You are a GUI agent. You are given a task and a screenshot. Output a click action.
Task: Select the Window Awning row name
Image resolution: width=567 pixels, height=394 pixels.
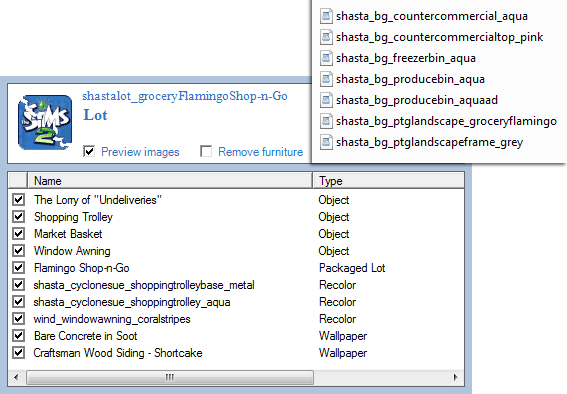point(72,251)
